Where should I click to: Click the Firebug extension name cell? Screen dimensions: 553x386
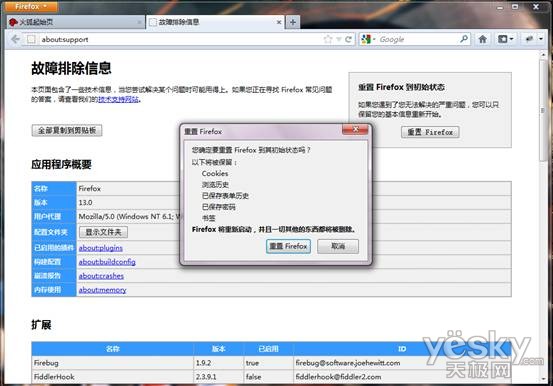pyautogui.click(x=113, y=363)
